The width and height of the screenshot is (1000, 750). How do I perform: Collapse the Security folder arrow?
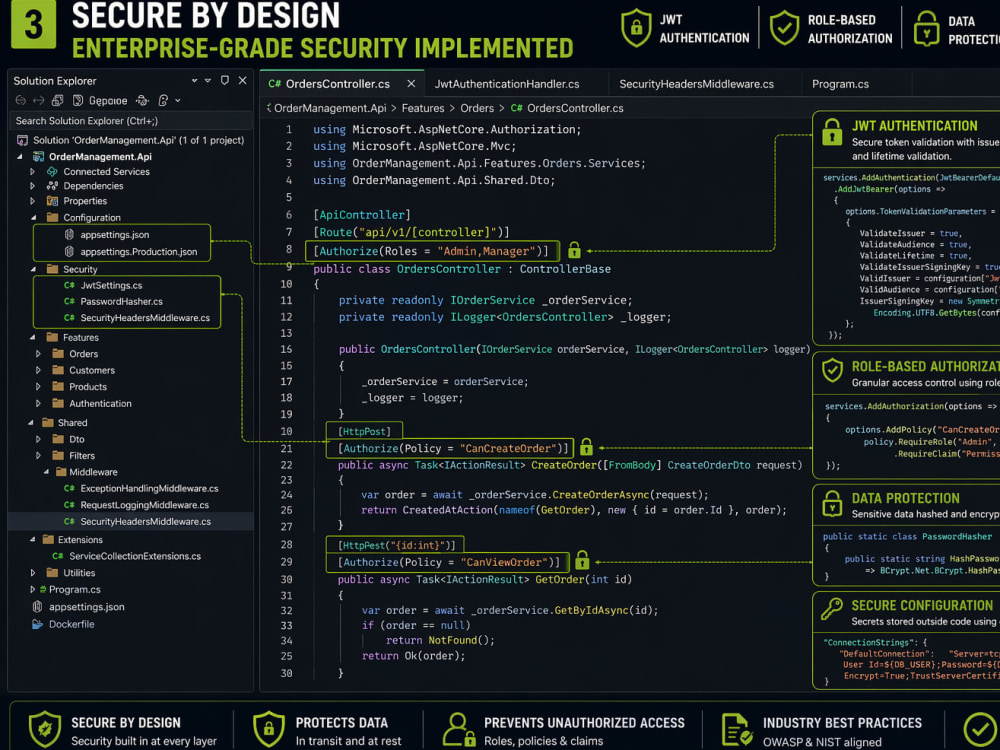(x=33, y=269)
